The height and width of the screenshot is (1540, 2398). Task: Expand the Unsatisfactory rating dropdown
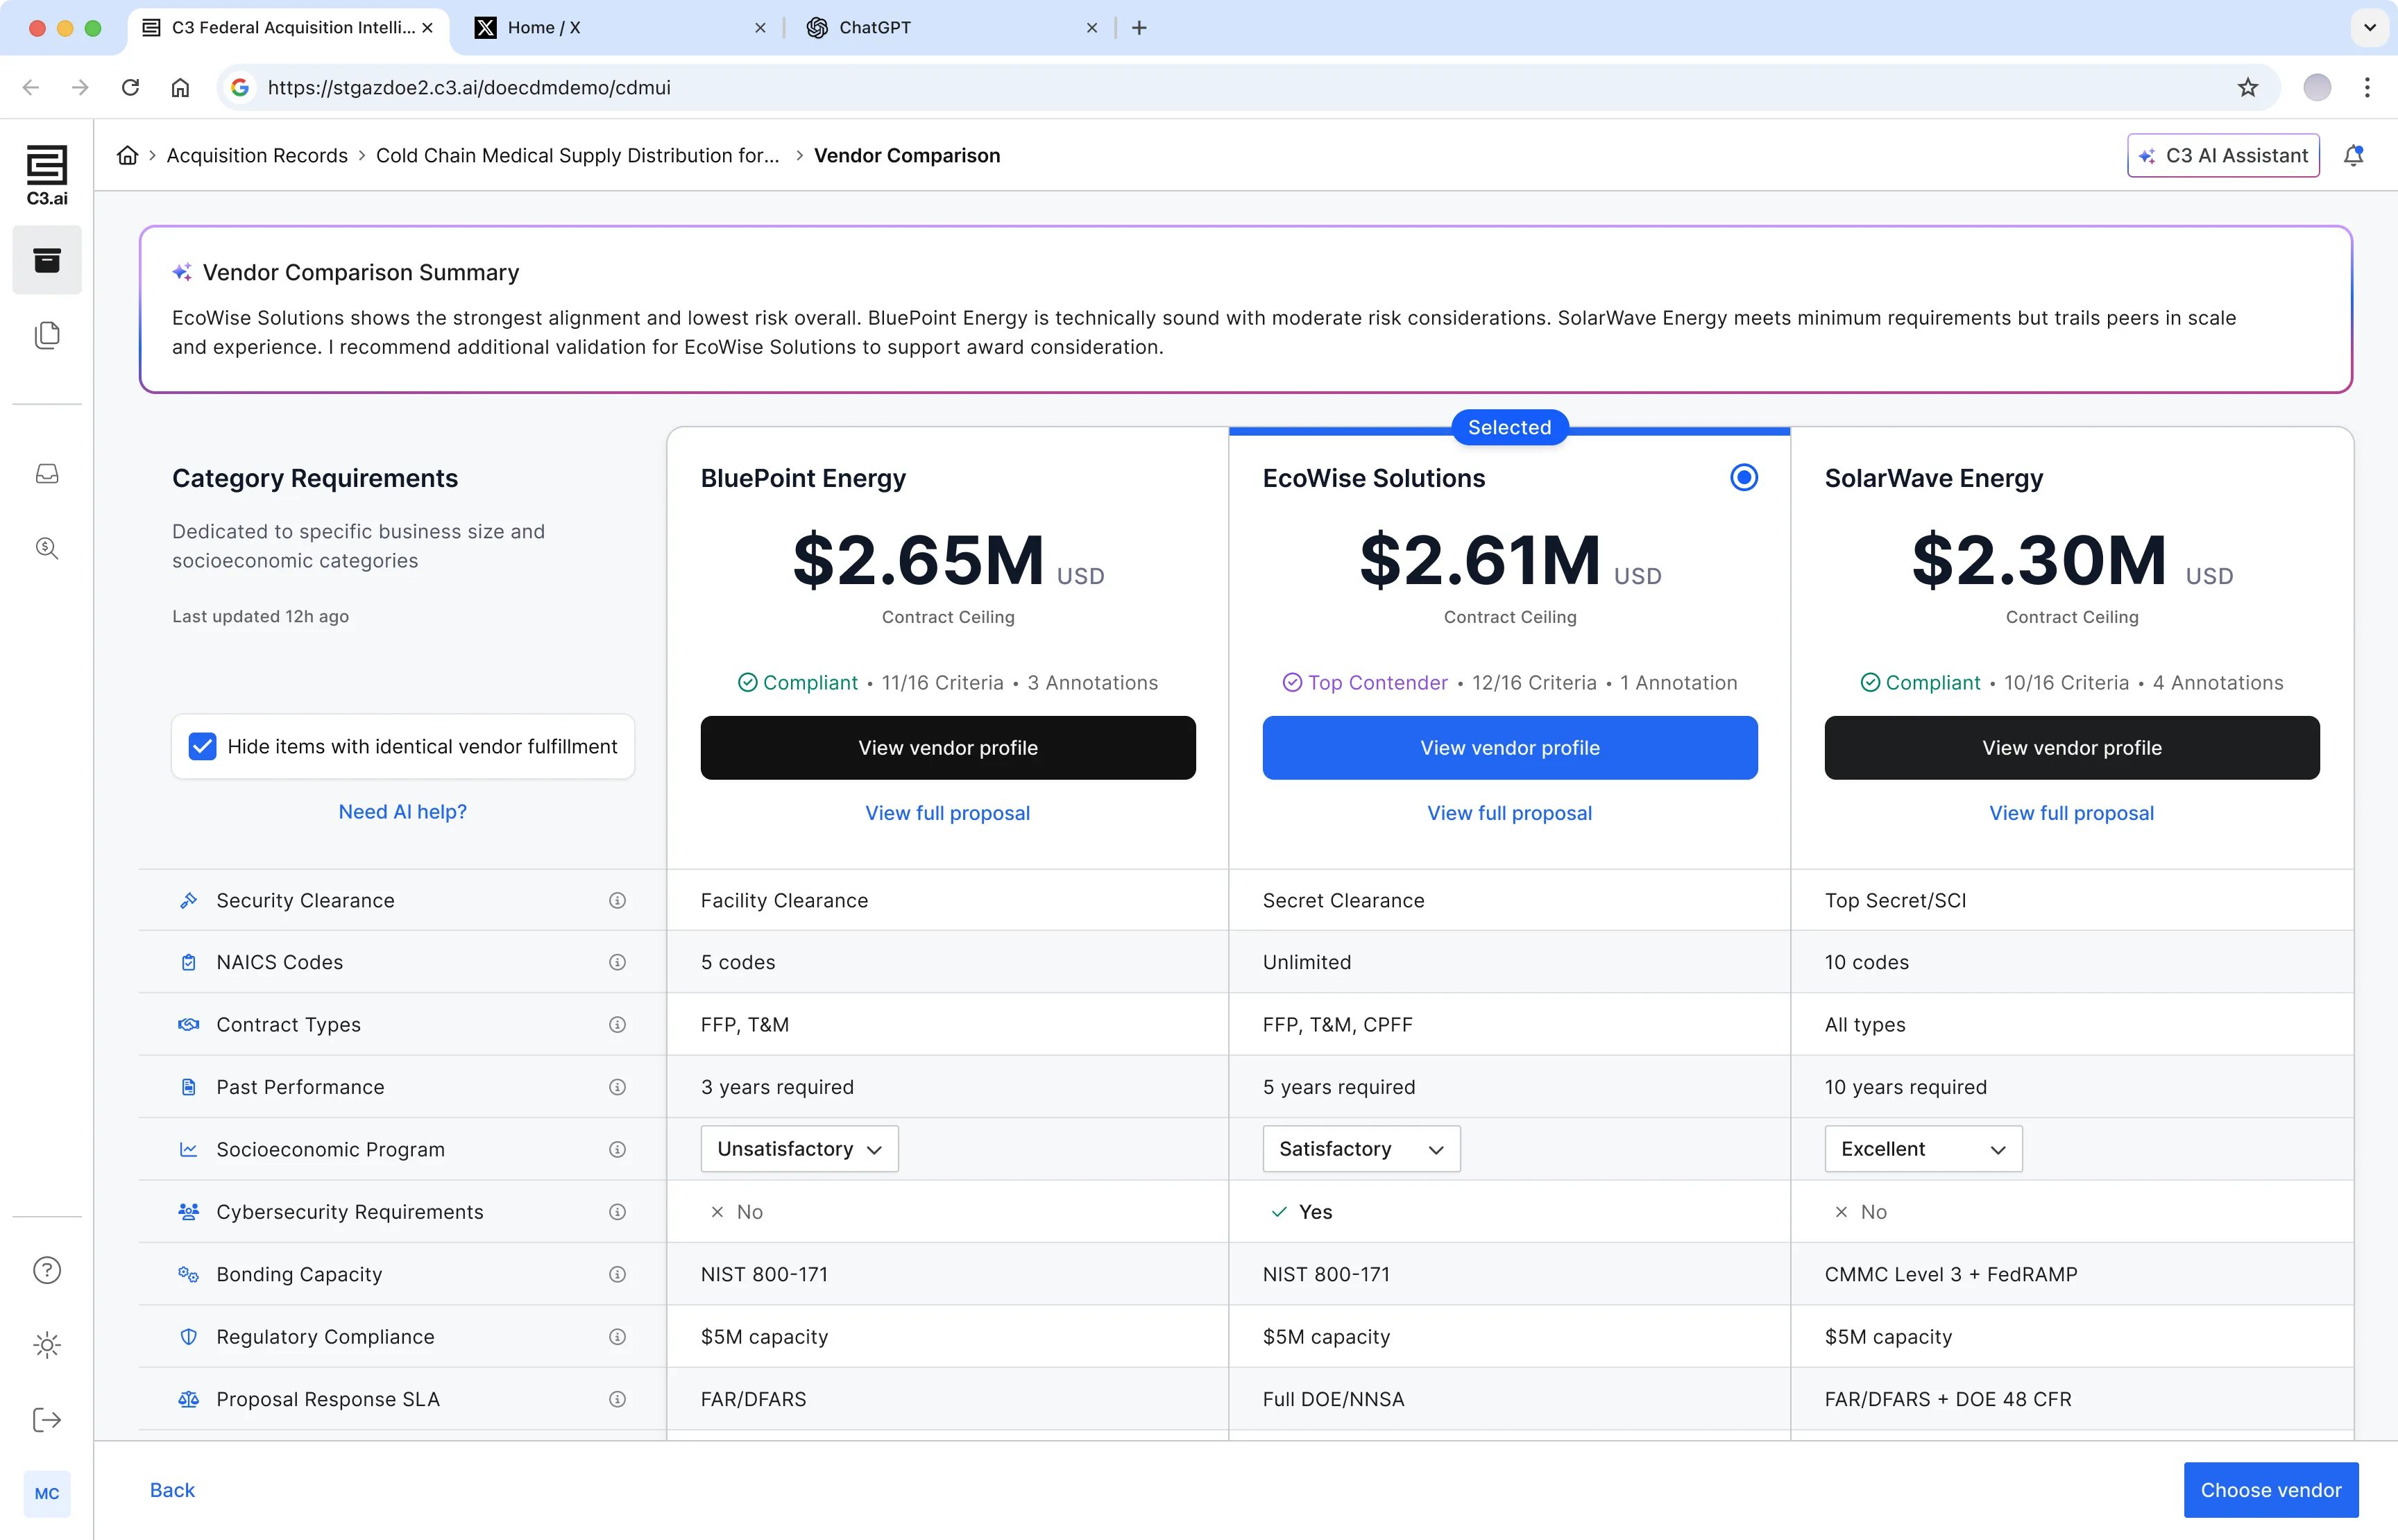[799, 1149]
